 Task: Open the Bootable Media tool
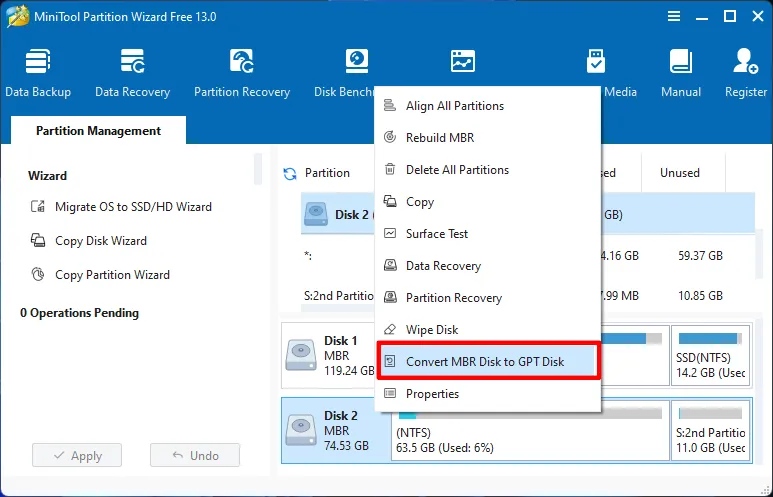pyautogui.click(x=596, y=61)
